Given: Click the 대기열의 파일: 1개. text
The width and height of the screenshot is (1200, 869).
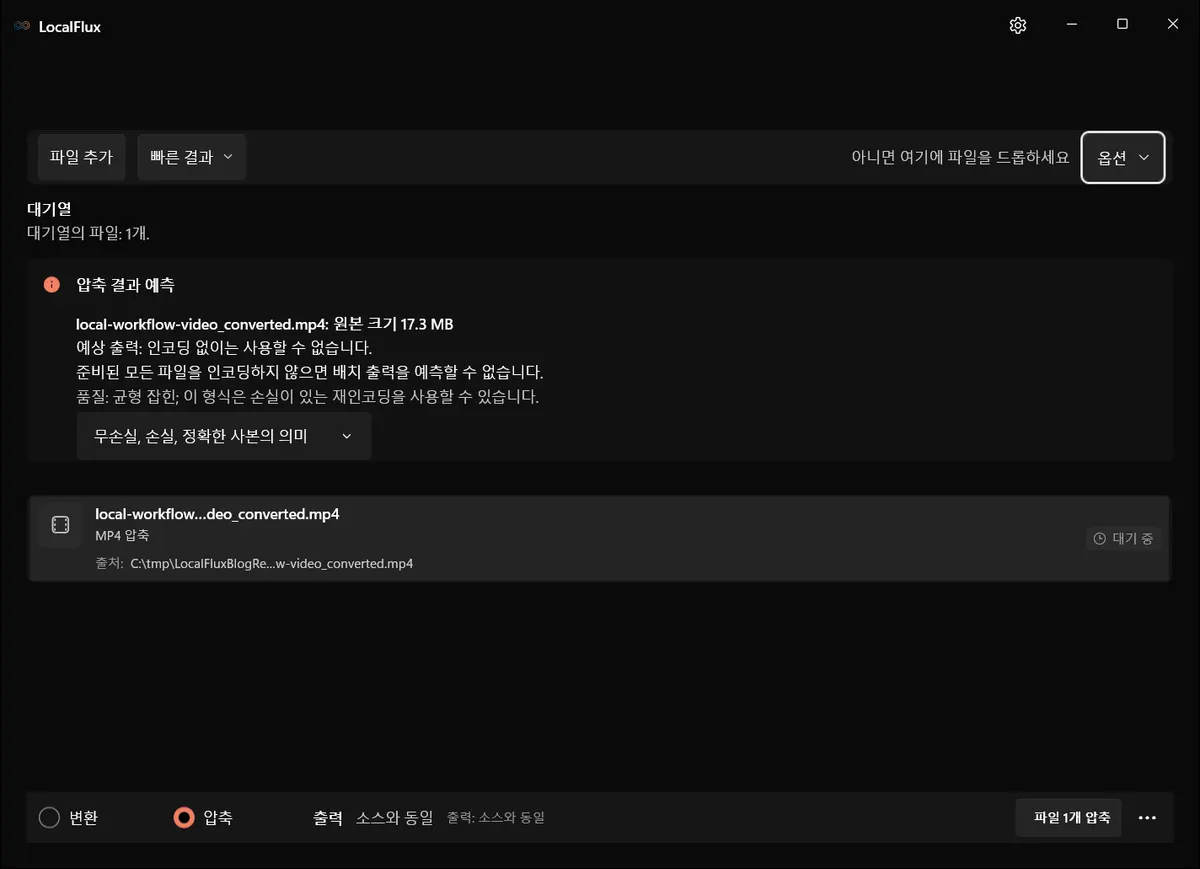Looking at the screenshot, I should (88, 233).
